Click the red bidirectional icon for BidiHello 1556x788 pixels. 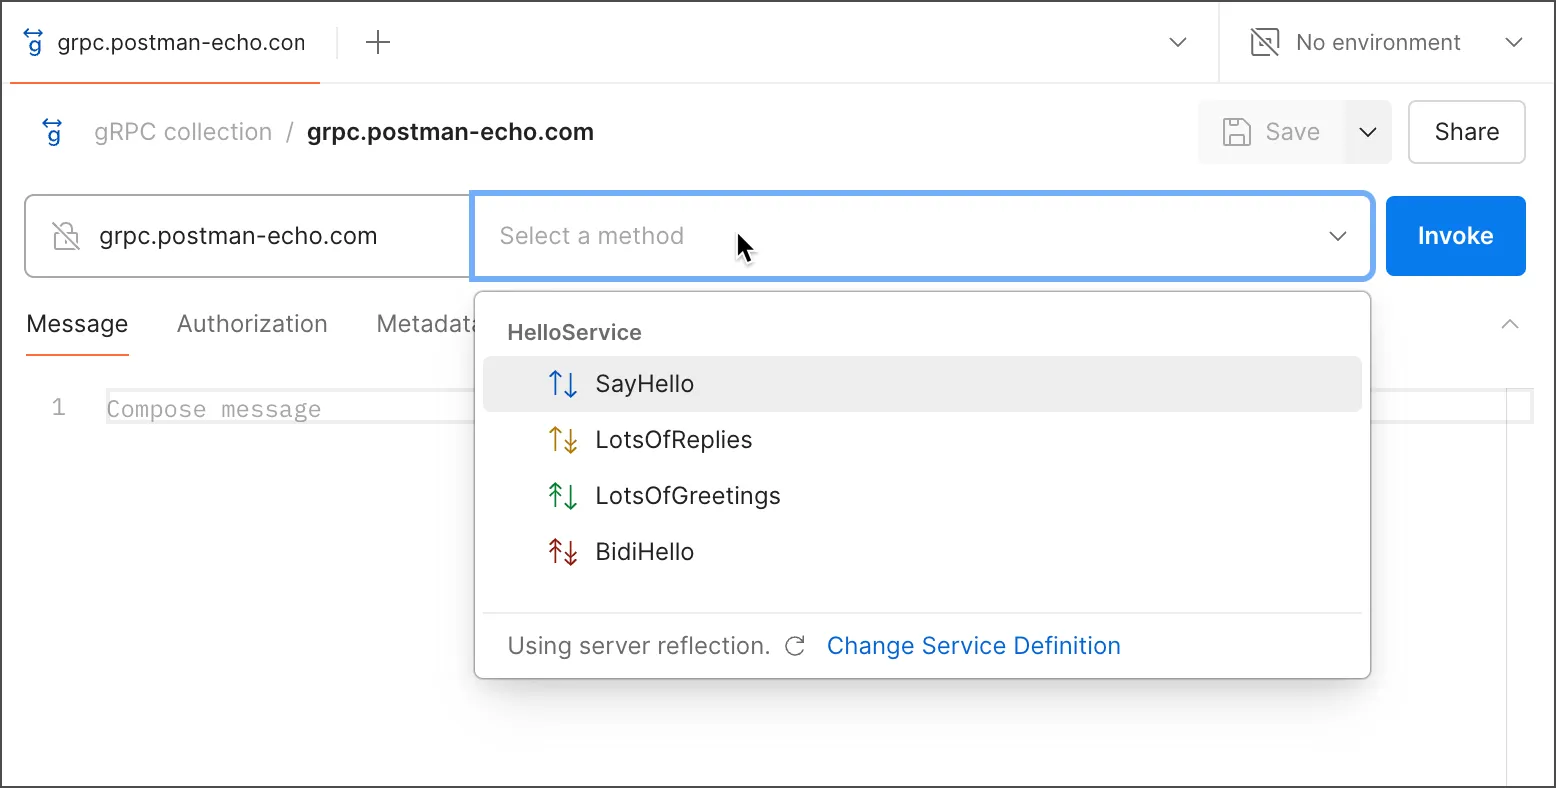coord(563,552)
